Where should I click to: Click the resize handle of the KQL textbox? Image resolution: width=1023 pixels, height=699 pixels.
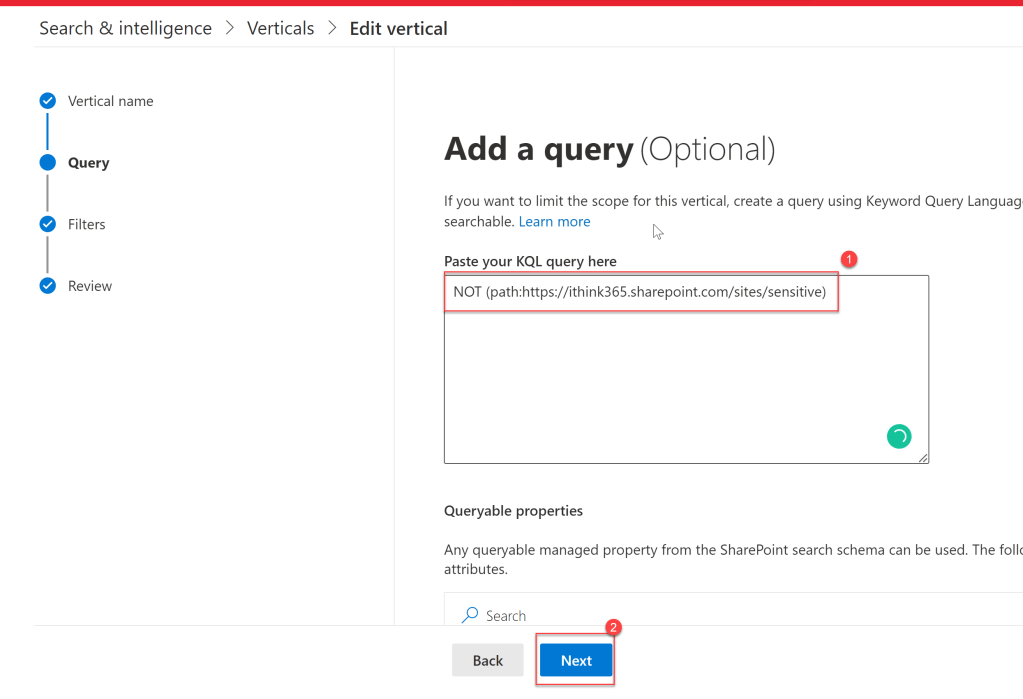pyautogui.click(x=923, y=458)
